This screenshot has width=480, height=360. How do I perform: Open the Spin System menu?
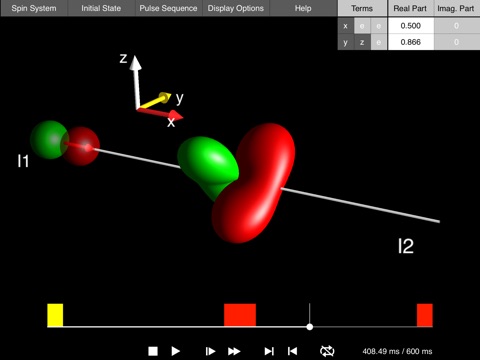(34, 8)
